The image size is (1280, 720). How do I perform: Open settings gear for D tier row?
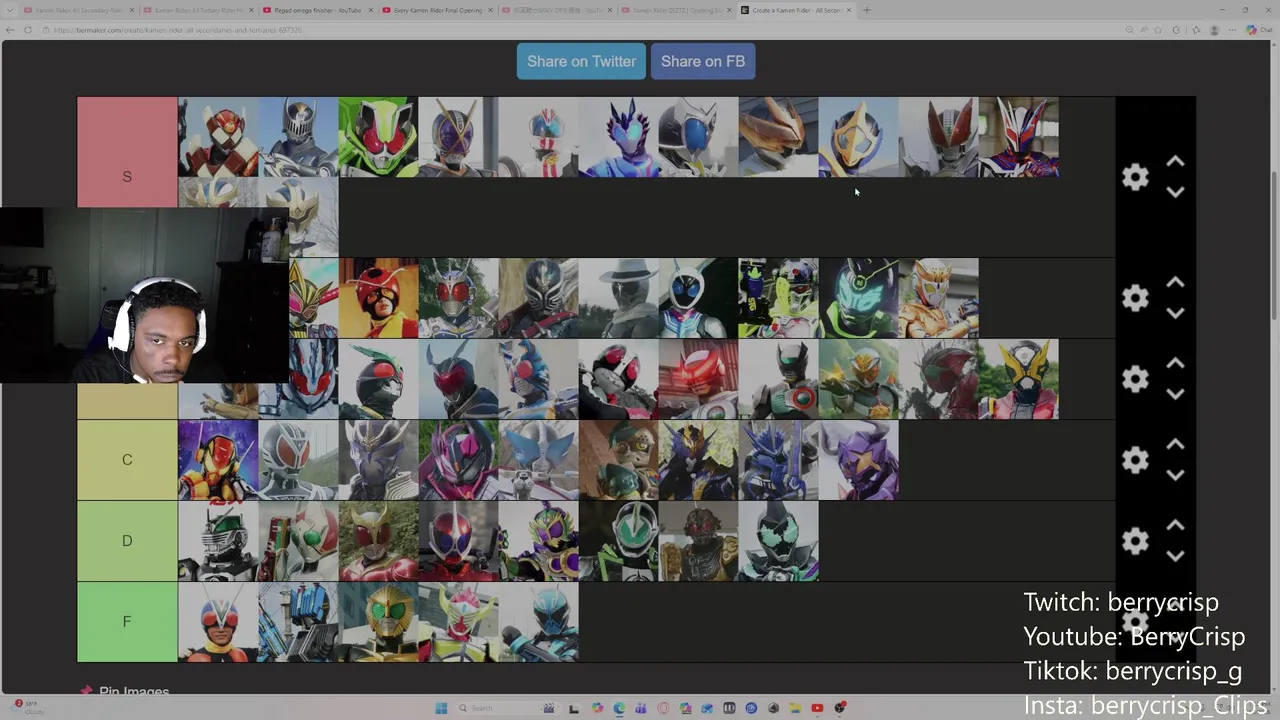click(x=1135, y=541)
